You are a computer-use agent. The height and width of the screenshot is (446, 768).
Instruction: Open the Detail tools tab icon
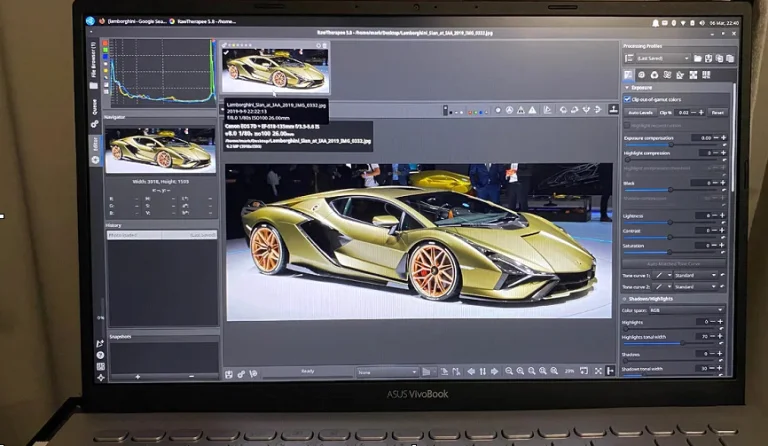tap(642, 75)
